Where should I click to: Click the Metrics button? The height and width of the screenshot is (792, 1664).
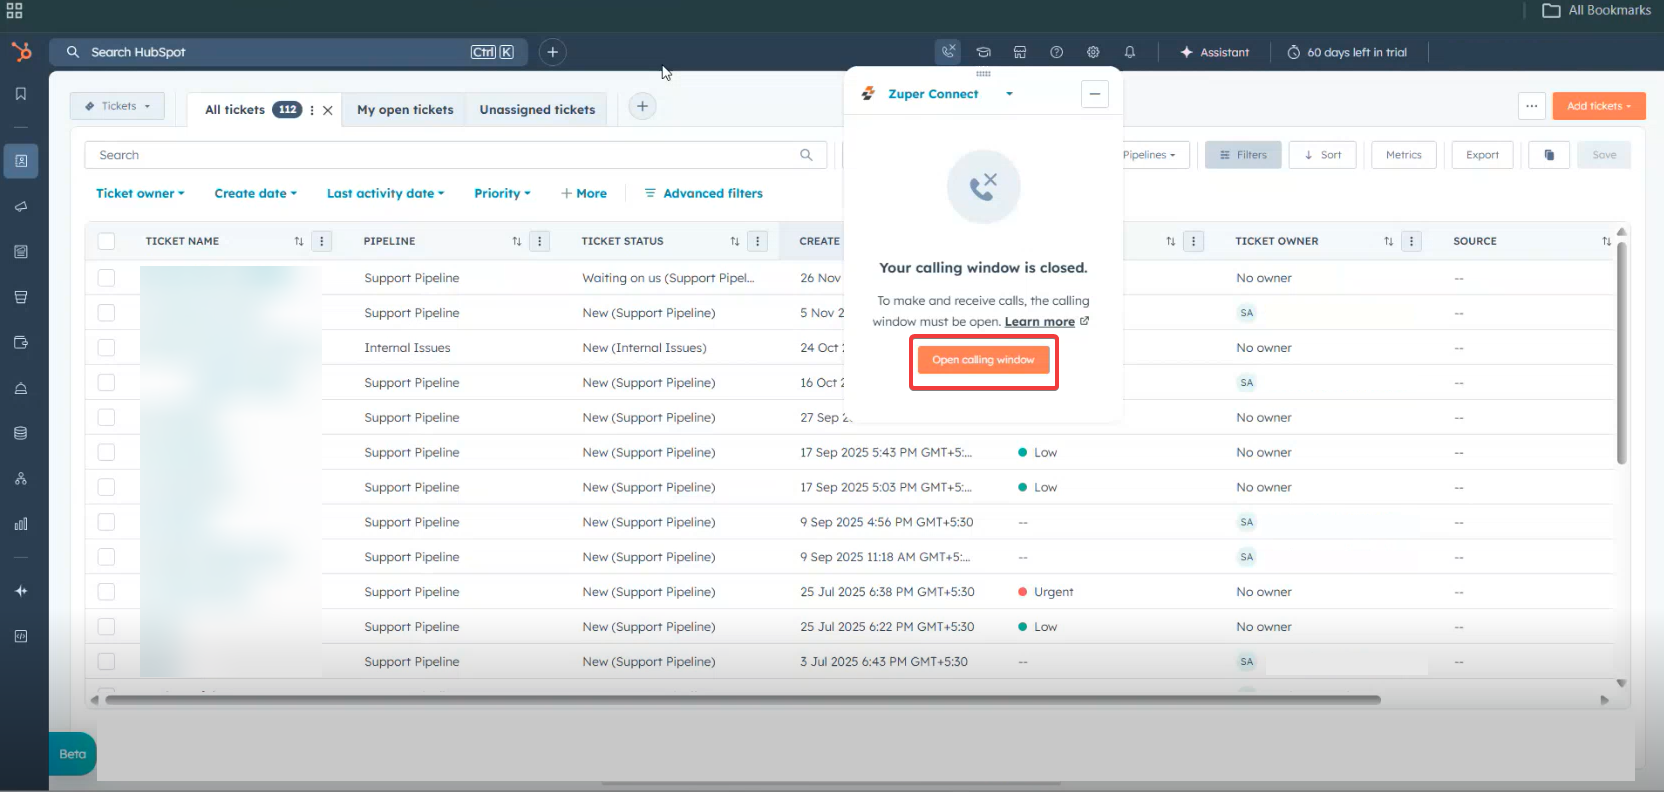(x=1404, y=155)
